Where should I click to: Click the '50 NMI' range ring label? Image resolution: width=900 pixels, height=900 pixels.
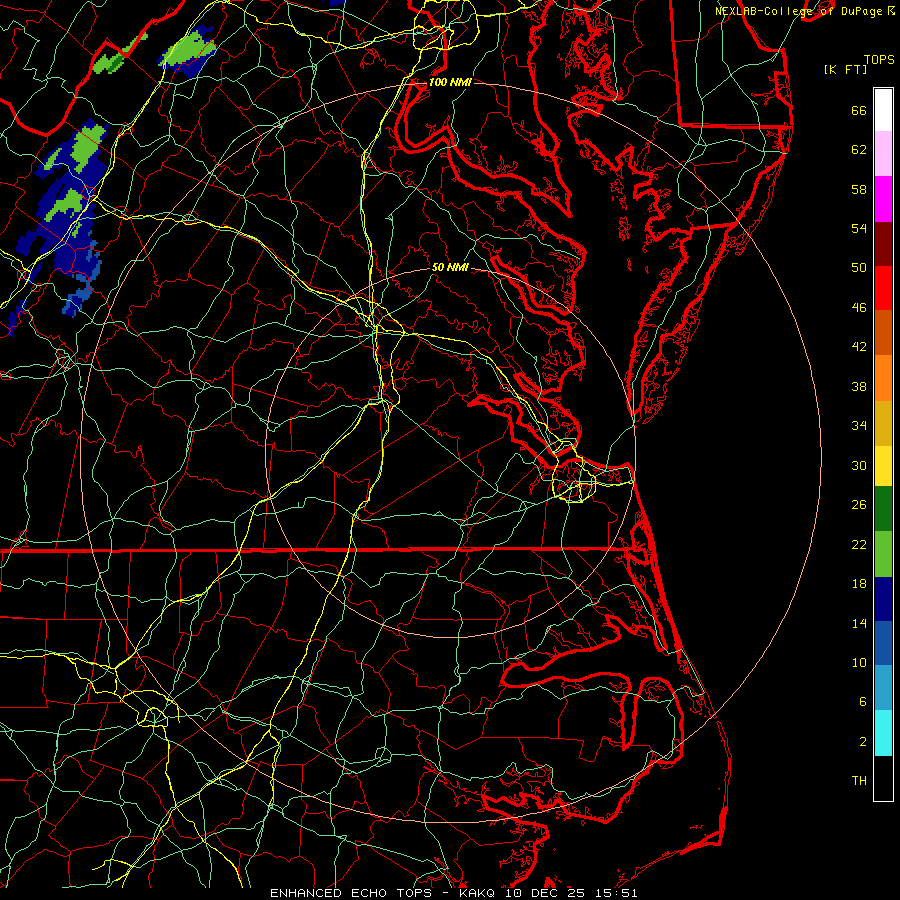click(450, 267)
